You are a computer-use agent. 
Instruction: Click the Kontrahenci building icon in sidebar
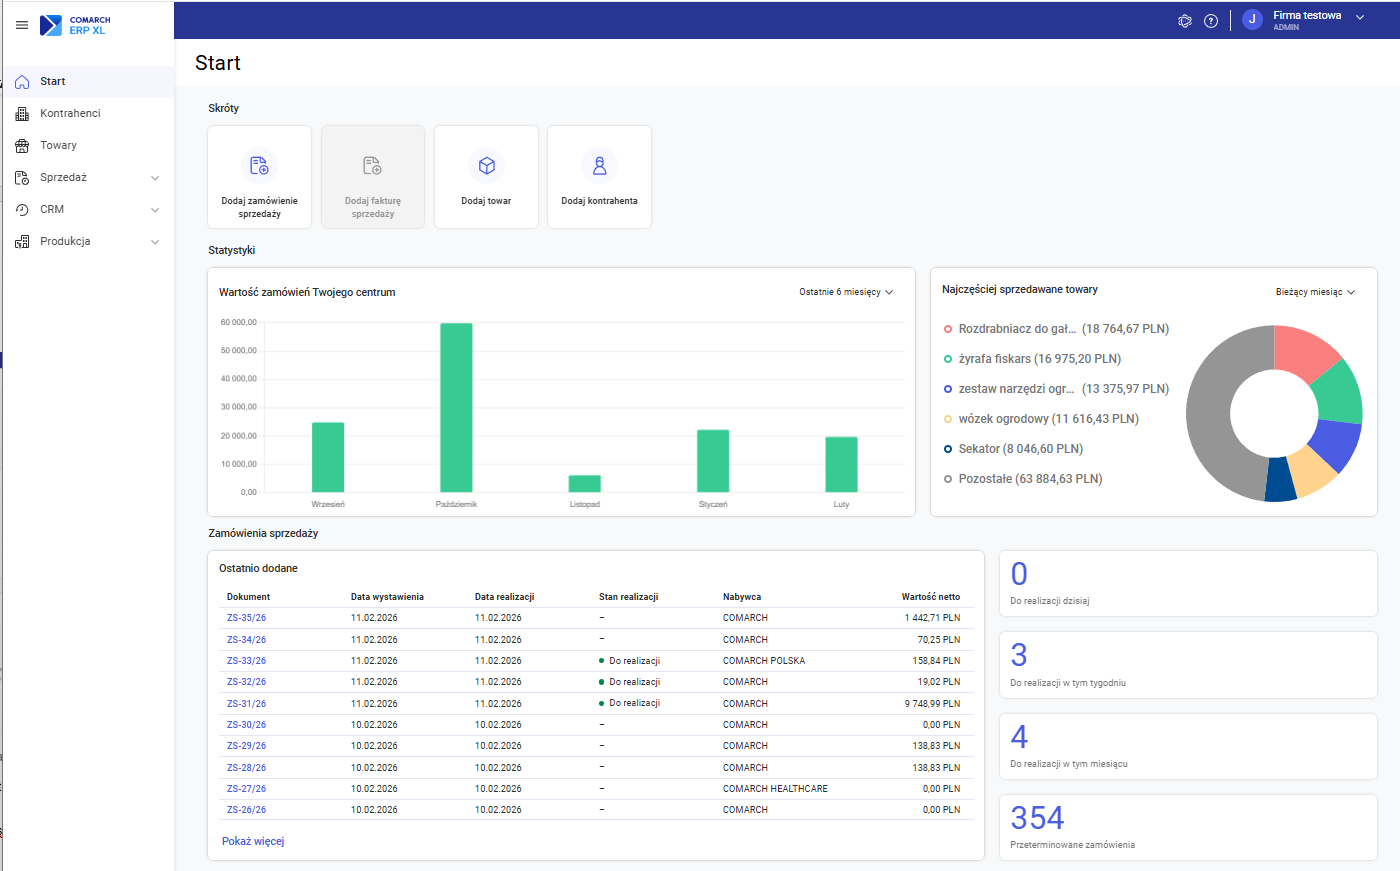[20, 113]
